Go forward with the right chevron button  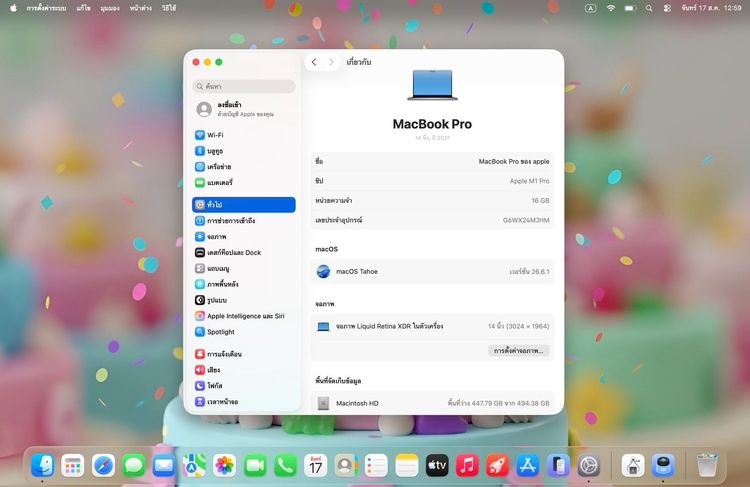click(x=331, y=62)
